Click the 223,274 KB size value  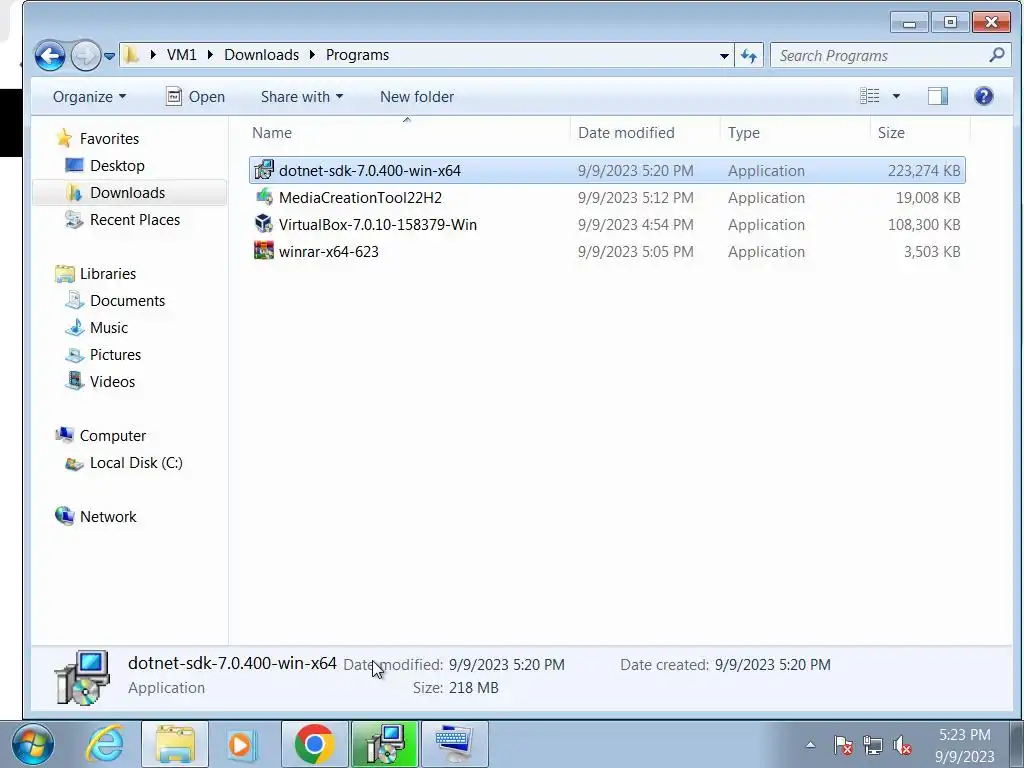click(923, 170)
